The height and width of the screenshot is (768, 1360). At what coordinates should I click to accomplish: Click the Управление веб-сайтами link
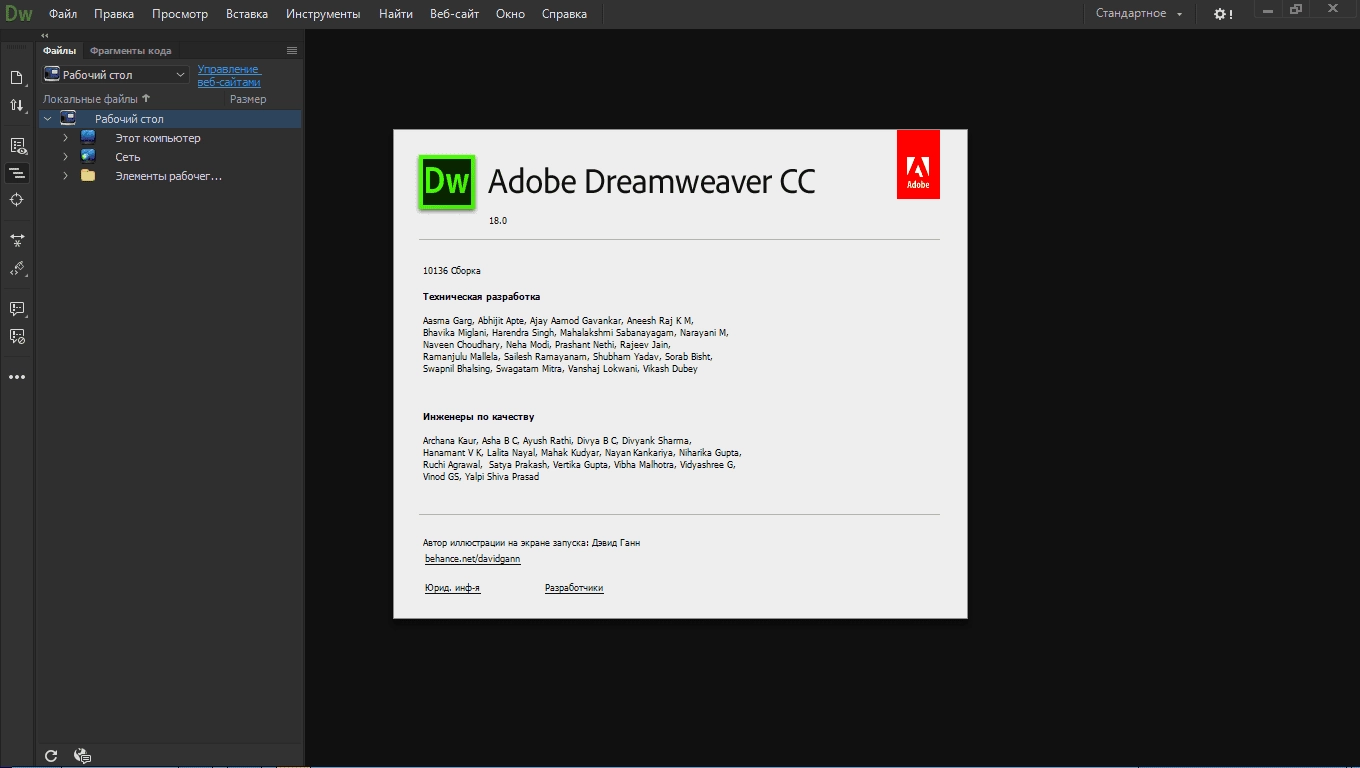(x=229, y=75)
